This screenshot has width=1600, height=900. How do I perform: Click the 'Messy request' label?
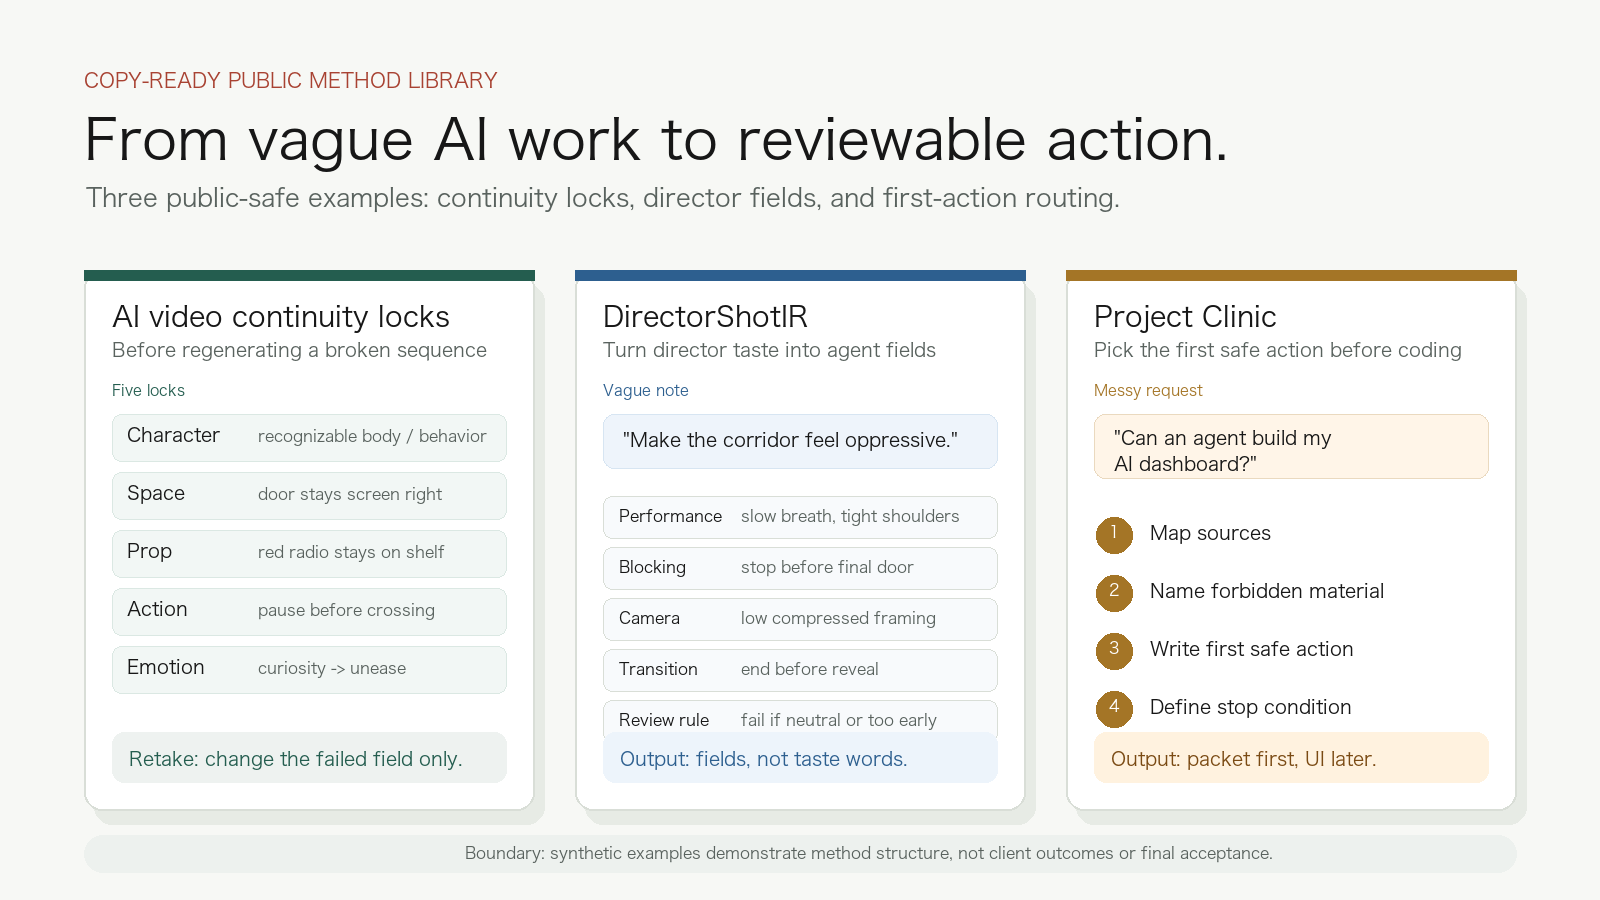1148,390
